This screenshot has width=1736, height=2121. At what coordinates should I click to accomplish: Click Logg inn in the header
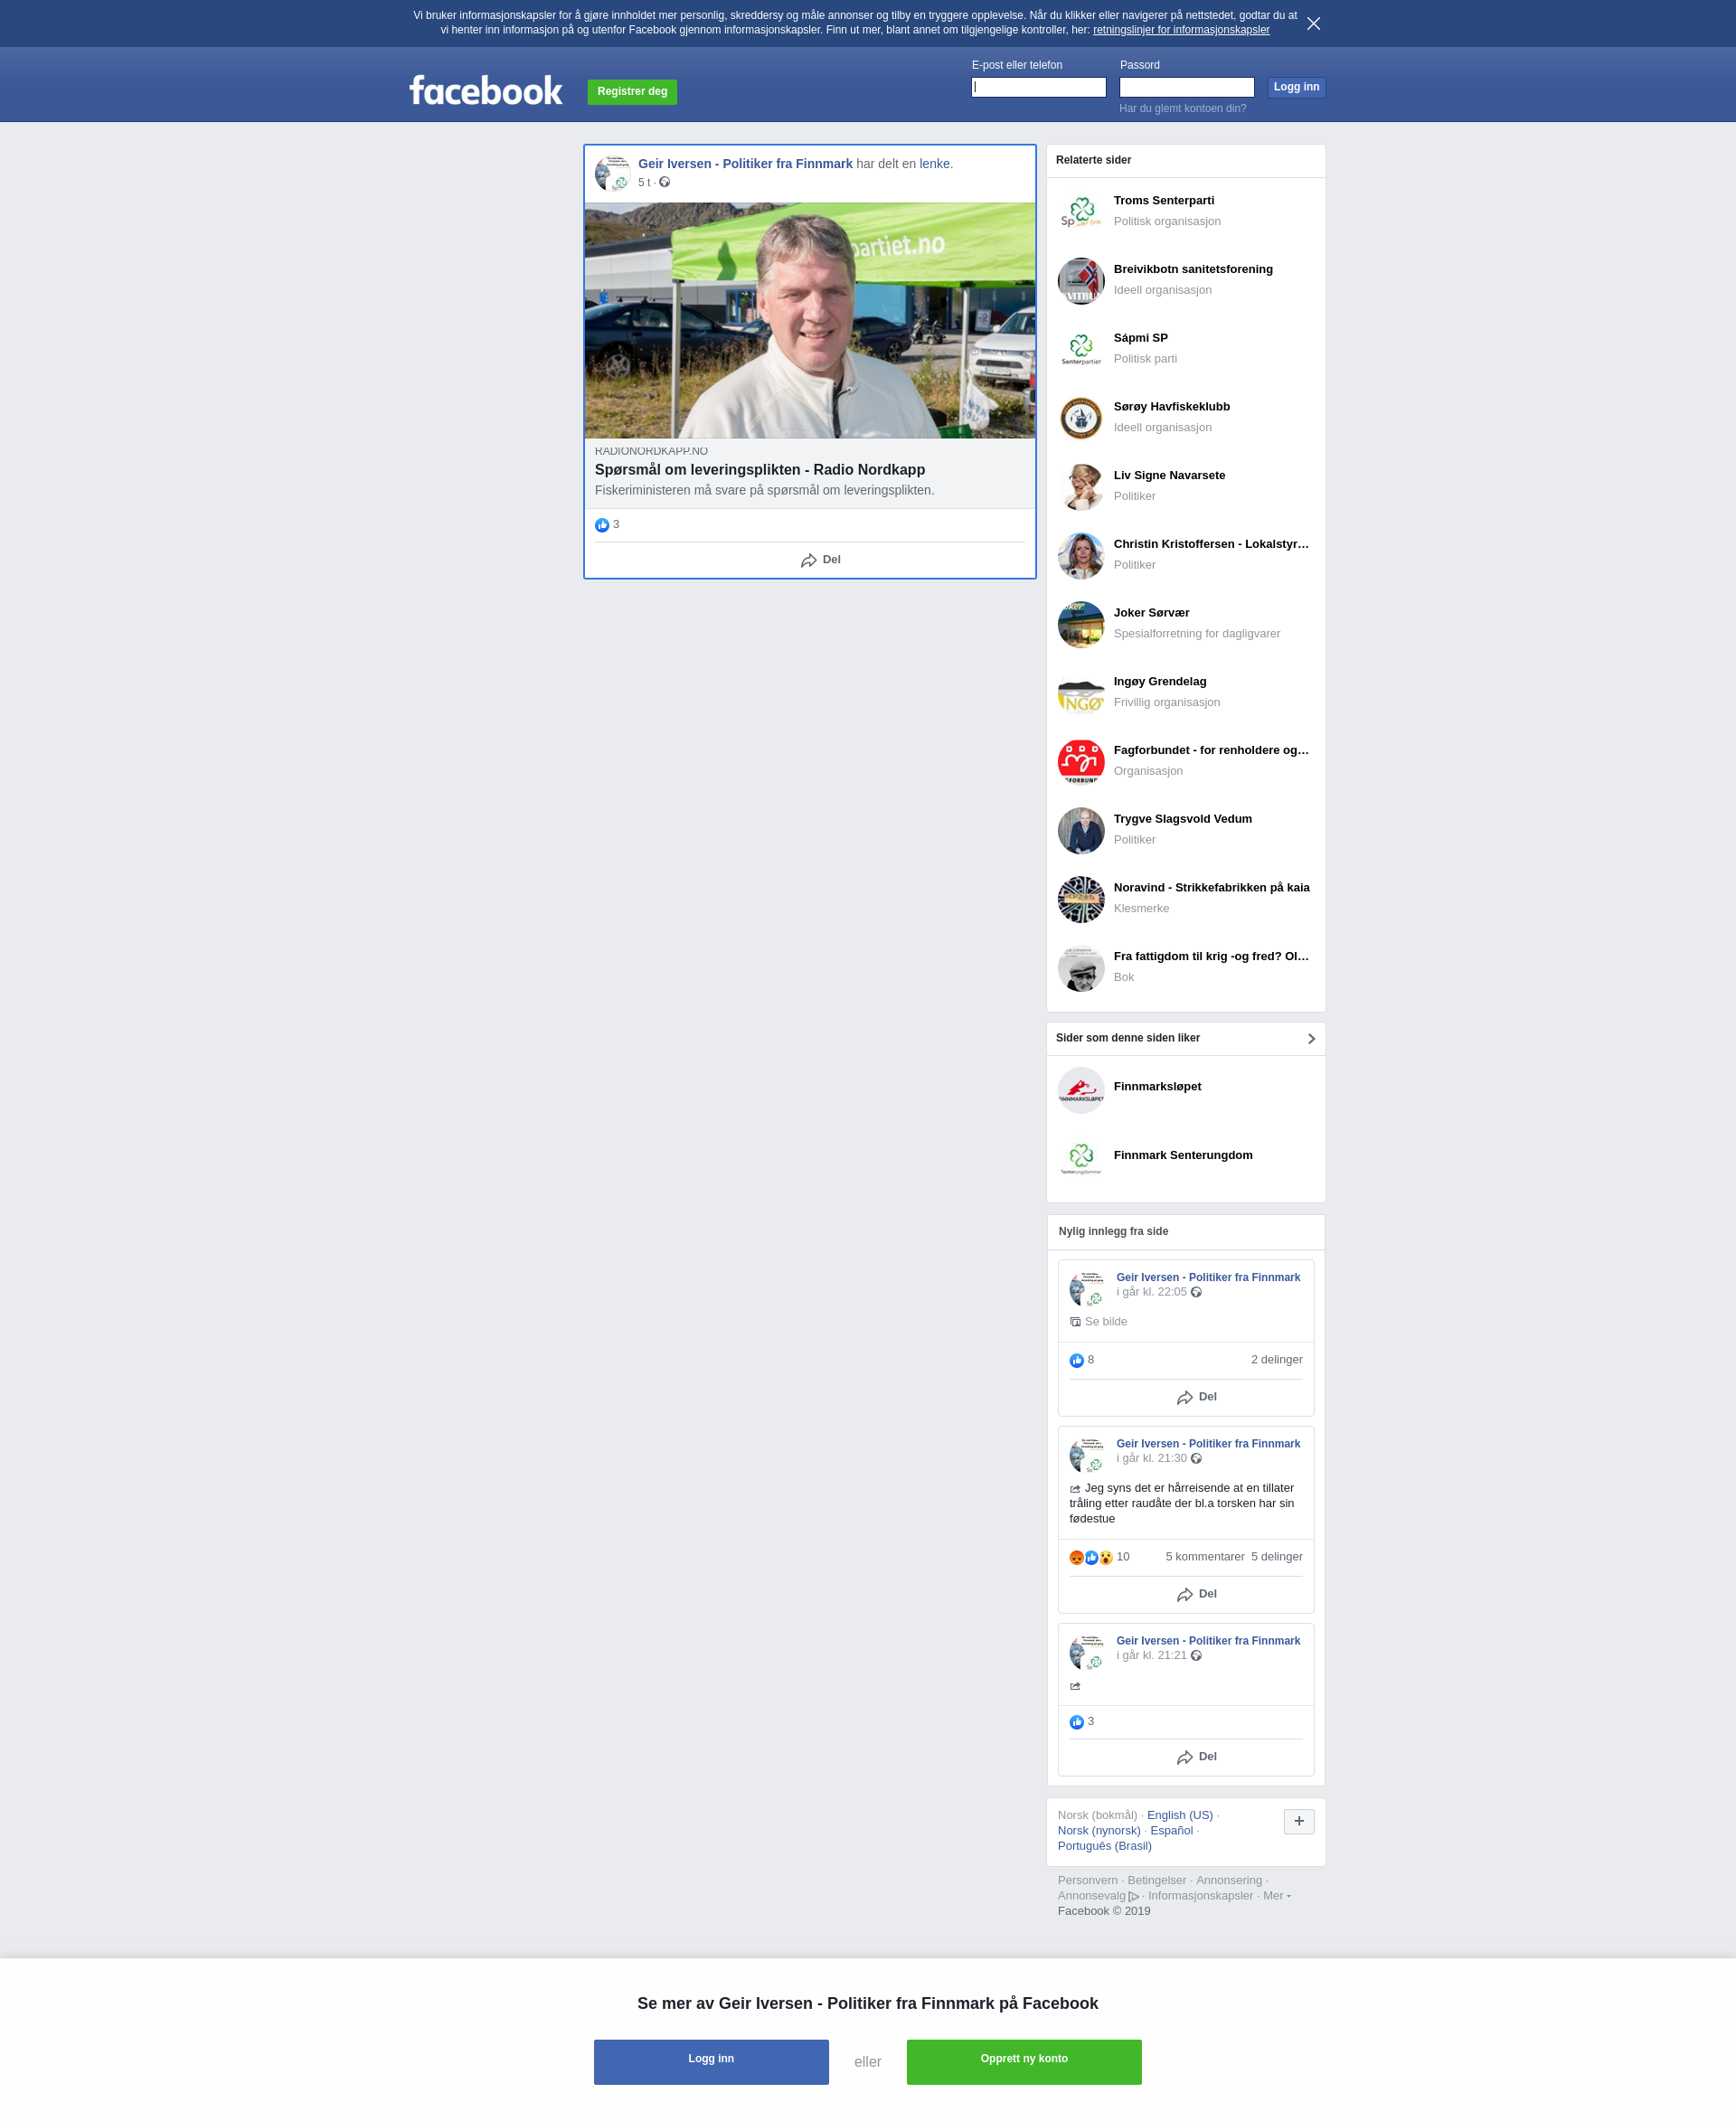click(1296, 87)
